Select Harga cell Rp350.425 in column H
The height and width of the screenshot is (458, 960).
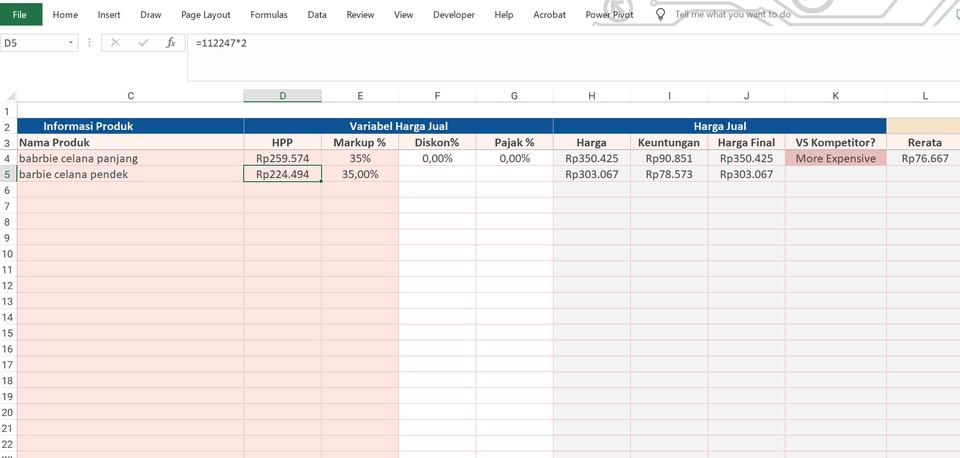click(591, 158)
